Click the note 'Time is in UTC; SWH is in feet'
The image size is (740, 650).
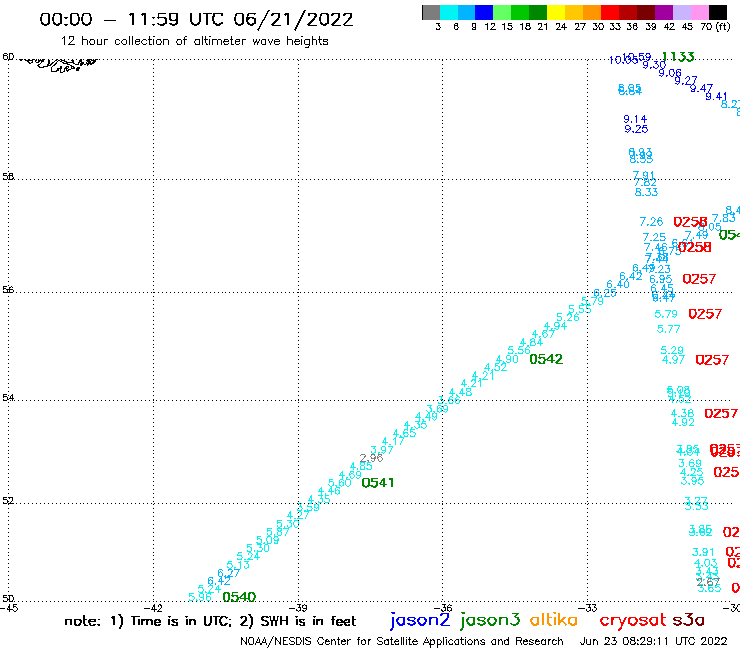tap(210, 621)
